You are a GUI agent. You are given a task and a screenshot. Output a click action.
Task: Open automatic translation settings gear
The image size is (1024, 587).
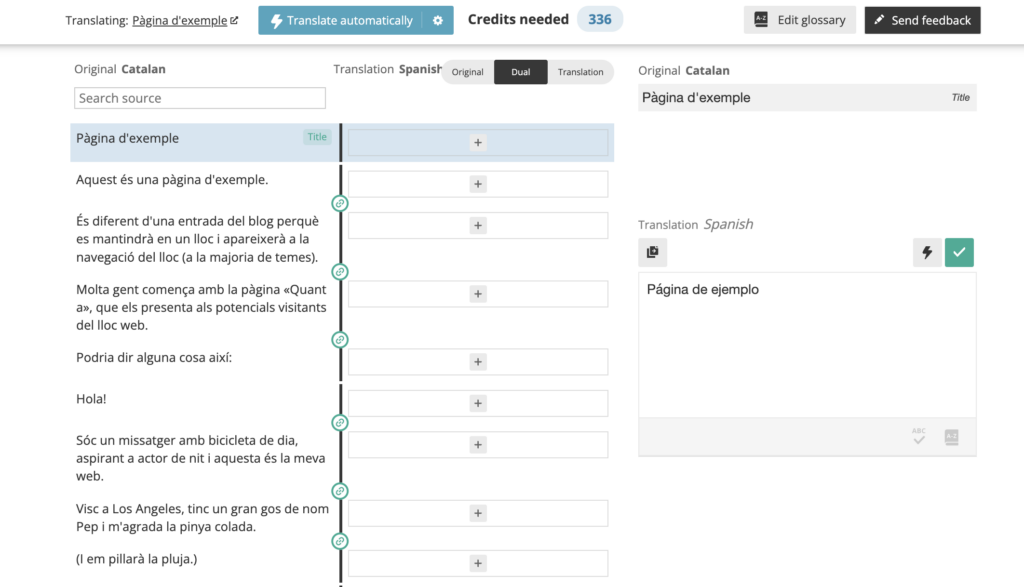point(437,20)
